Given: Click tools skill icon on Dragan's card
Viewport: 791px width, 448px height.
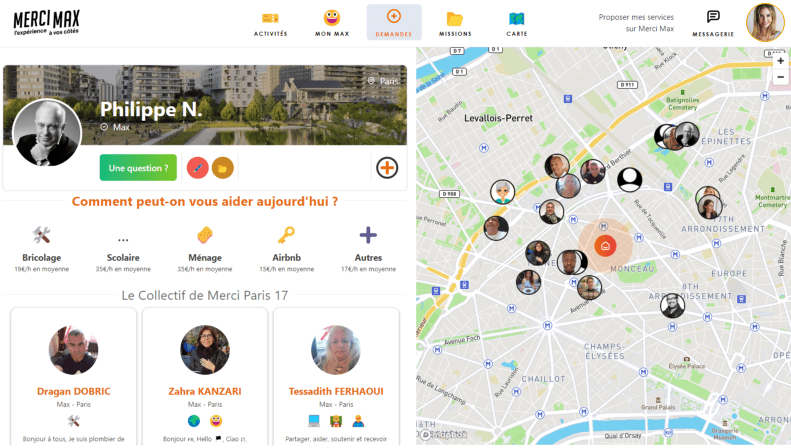Looking at the screenshot, I should click(x=74, y=421).
